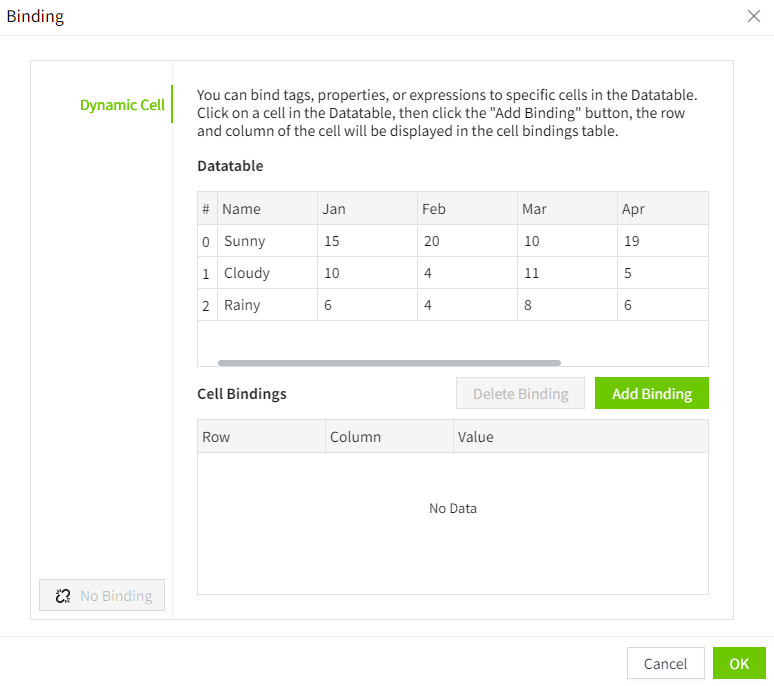Viewport: 774px width, 686px height.
Task: Confirm with the OK button
Action: (x=739, y=664)
